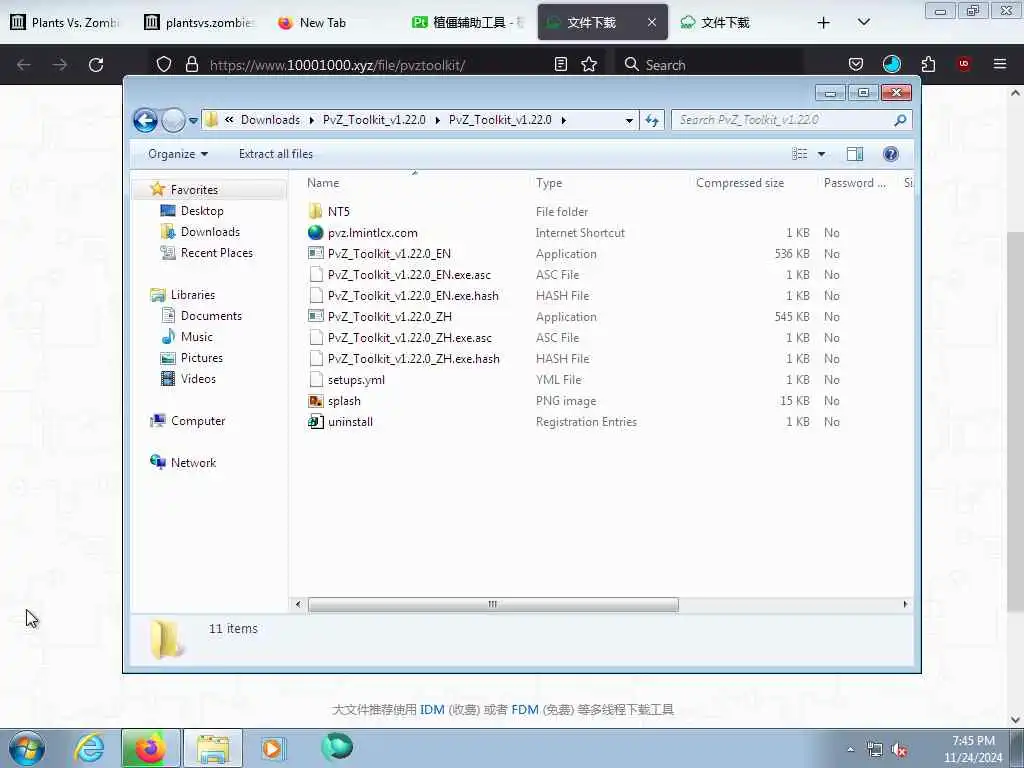Click Extract all files
The image size is (1024, 768).
276,154
